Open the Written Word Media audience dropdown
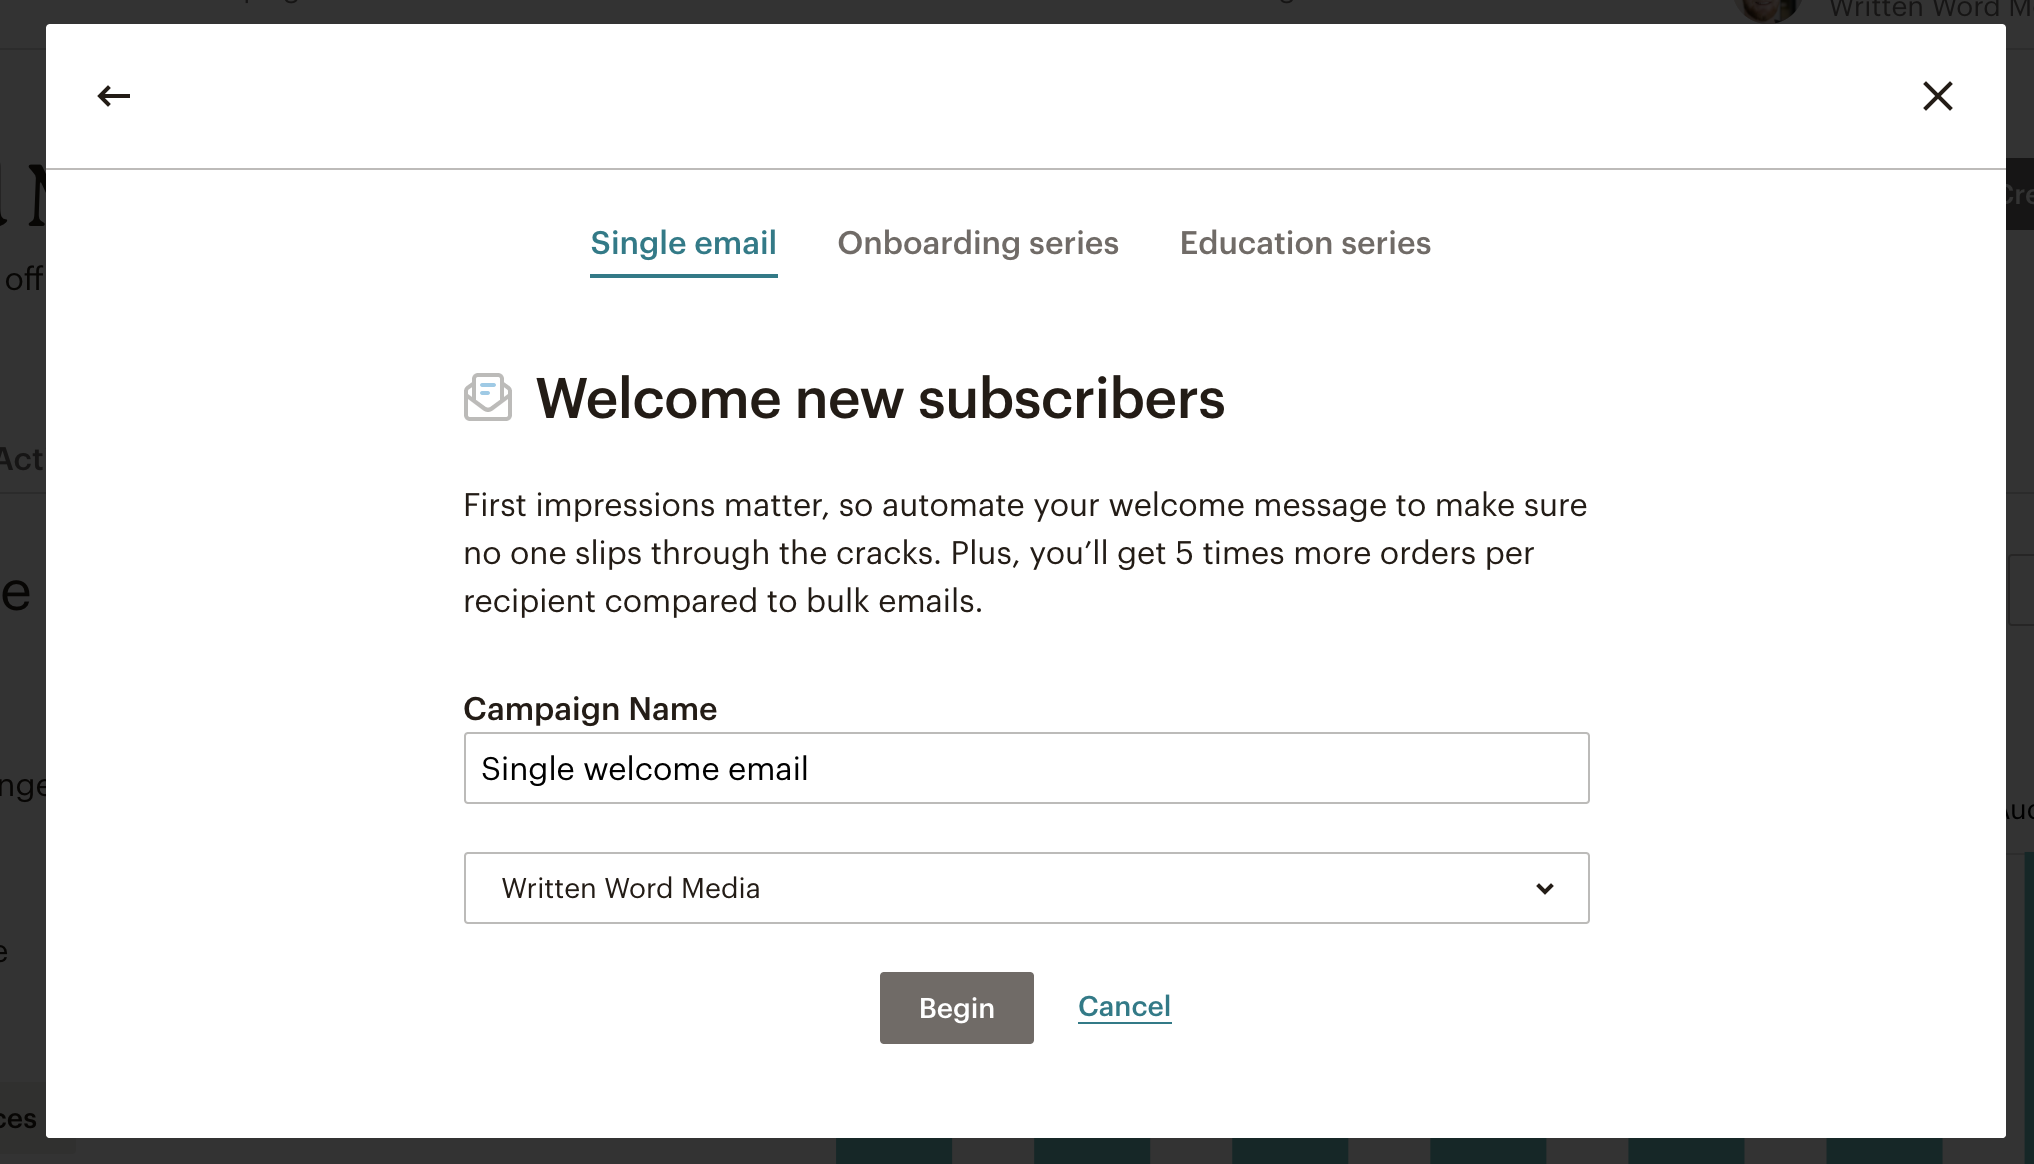Screen dimensions: 2034x1164 (x=1026, y=888)
